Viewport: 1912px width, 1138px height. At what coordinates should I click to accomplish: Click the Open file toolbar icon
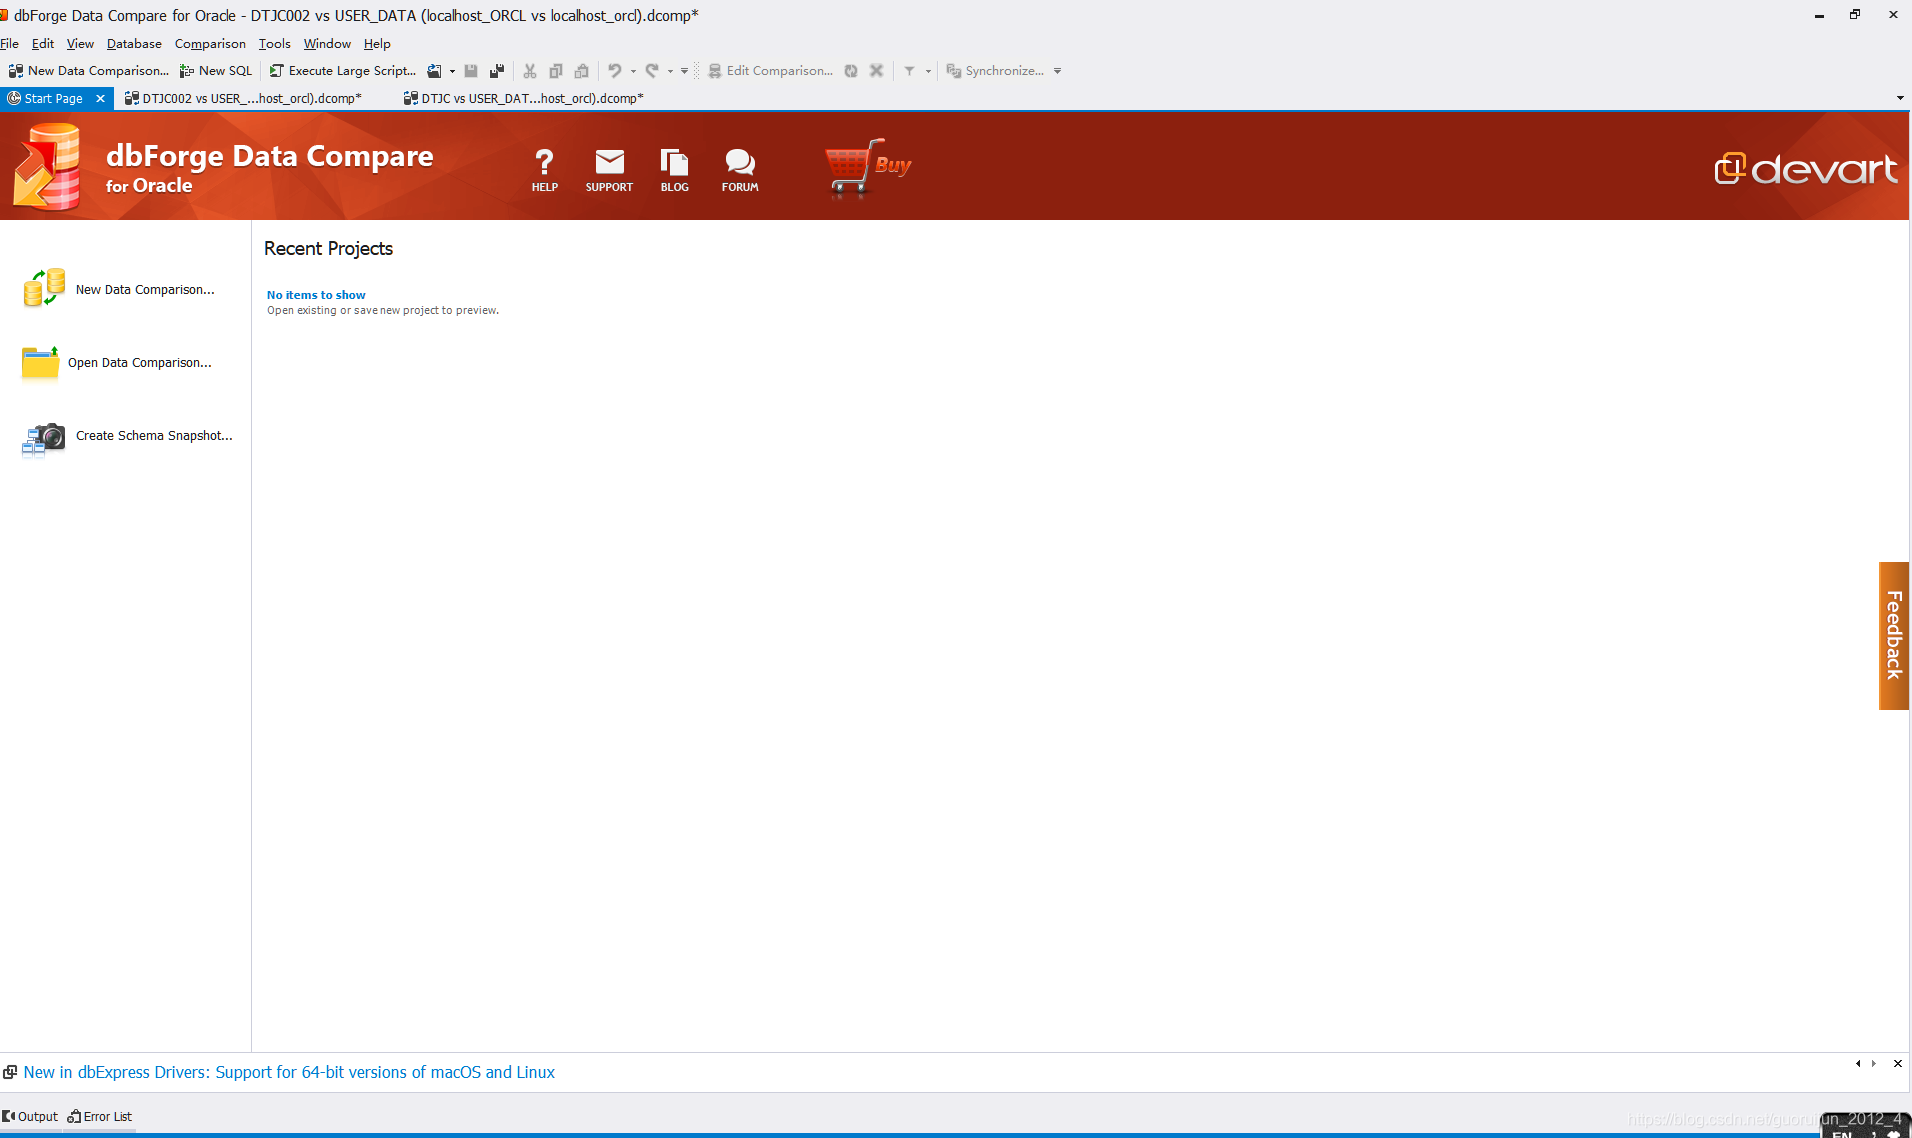434,71
